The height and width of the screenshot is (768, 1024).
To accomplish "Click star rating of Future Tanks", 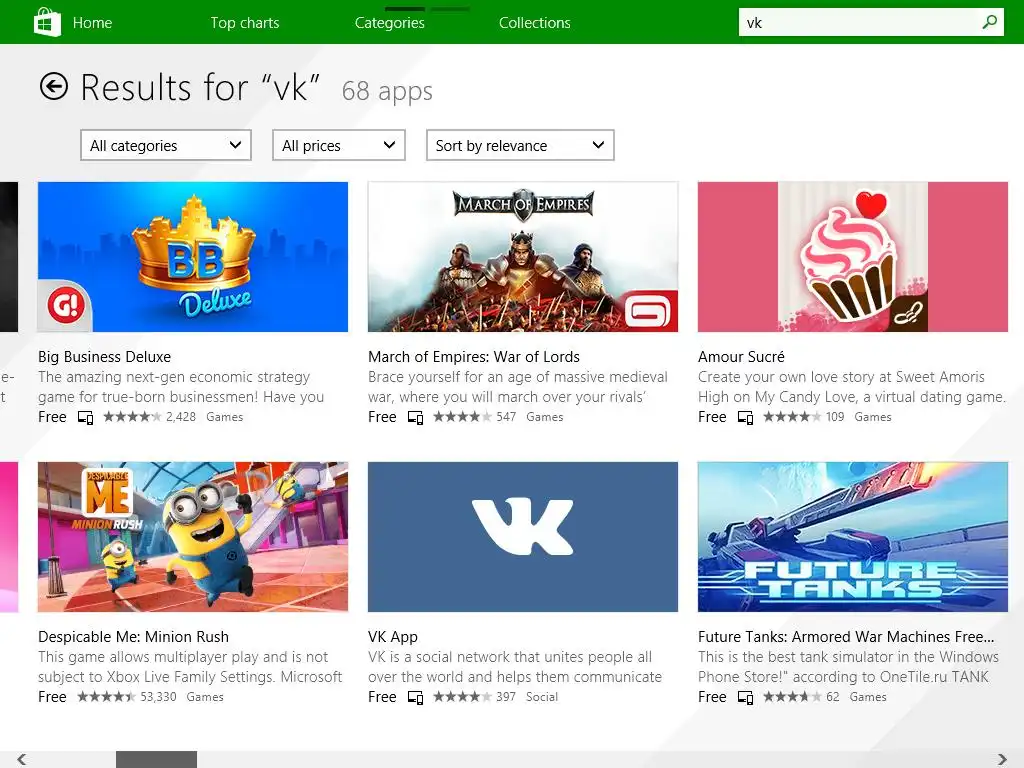I will coord(792,697).
